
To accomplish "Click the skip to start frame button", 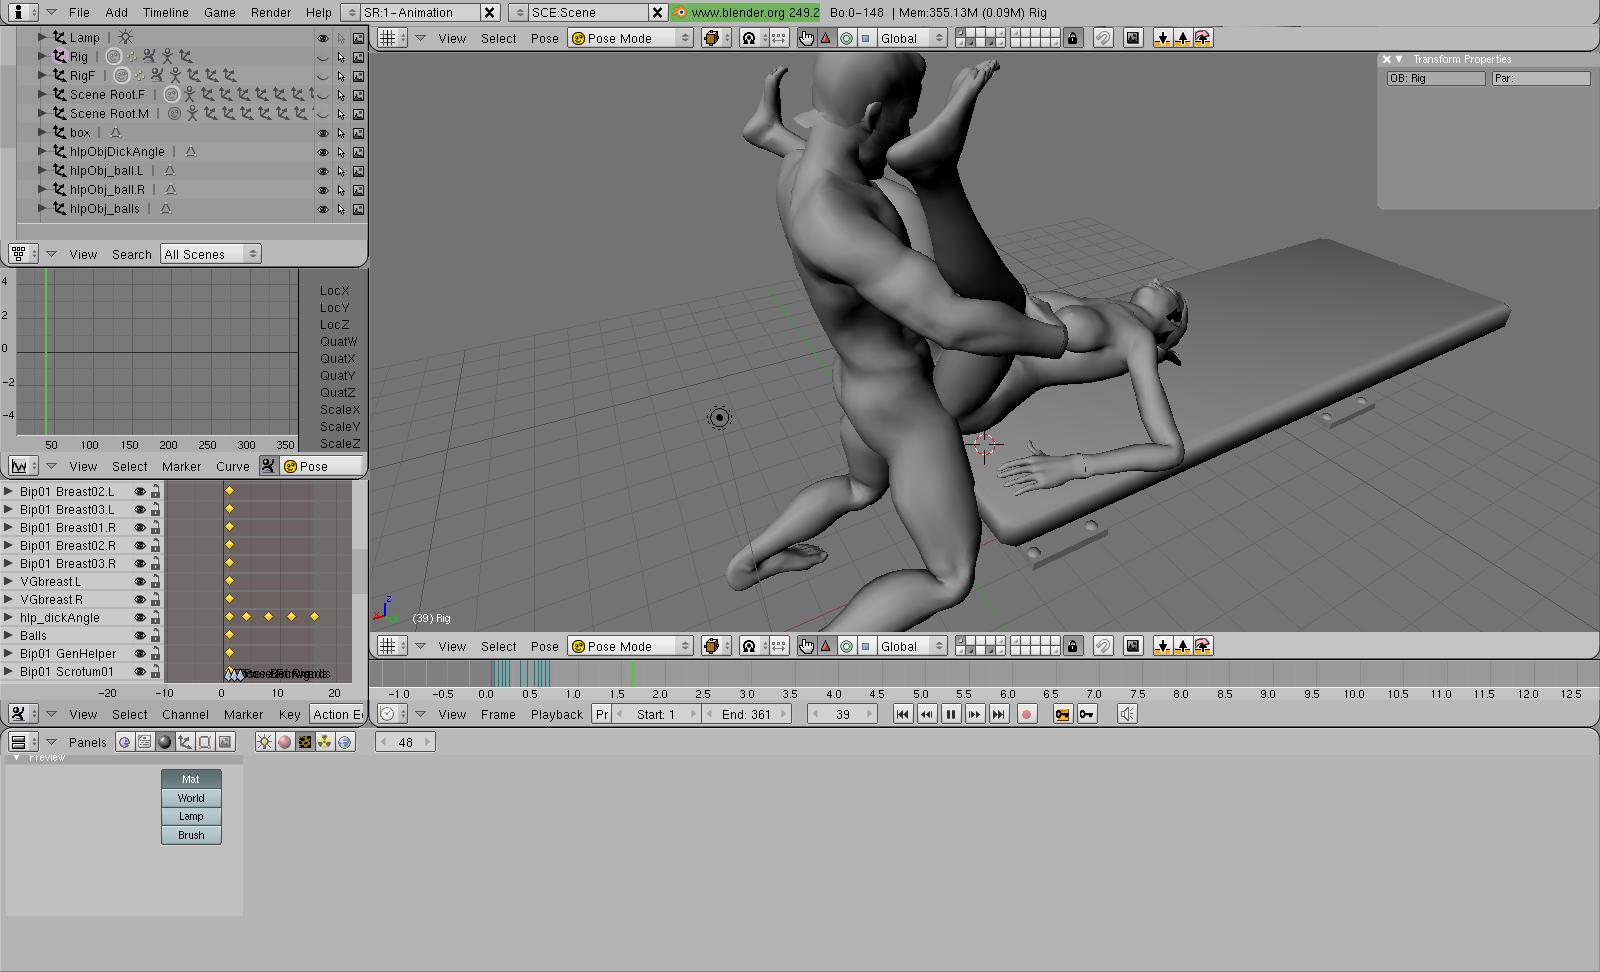I will [x=902, y=714].
